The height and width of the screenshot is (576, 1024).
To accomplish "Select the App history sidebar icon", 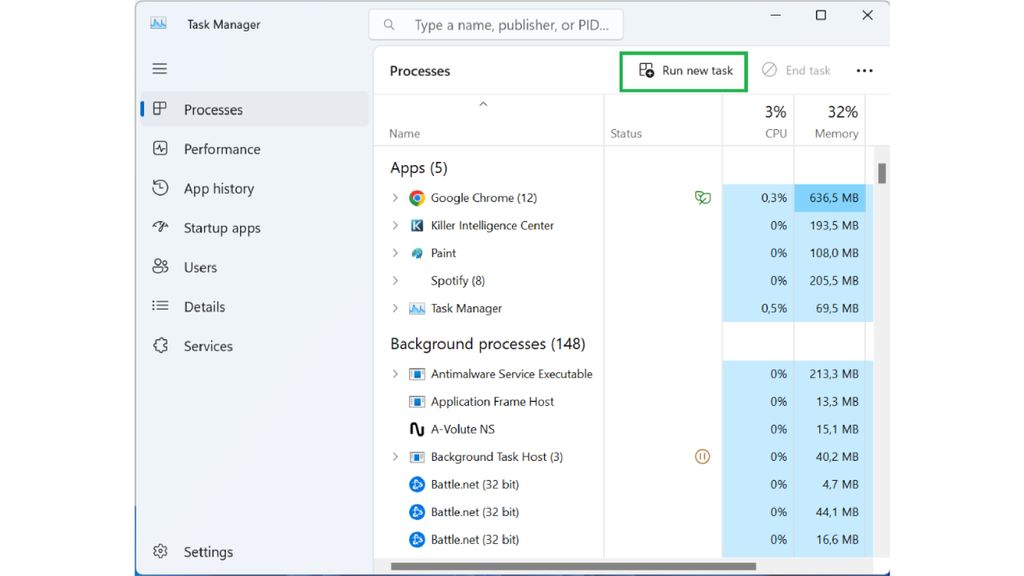I will click(x=160, y=188).
